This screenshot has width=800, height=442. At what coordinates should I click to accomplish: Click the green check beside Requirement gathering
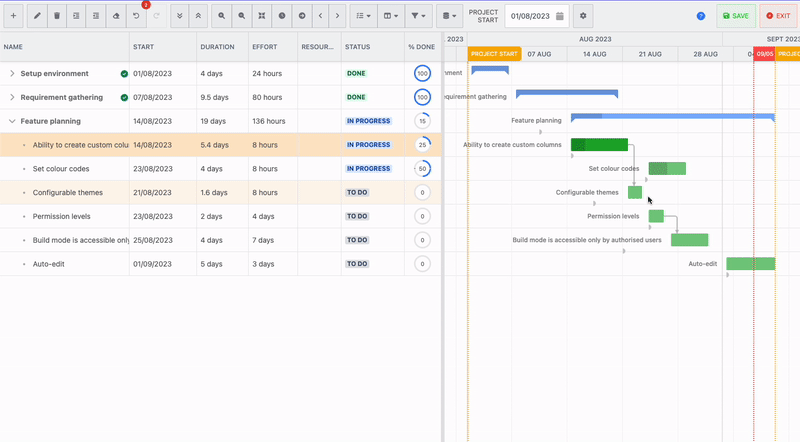(x=124, y=97)
